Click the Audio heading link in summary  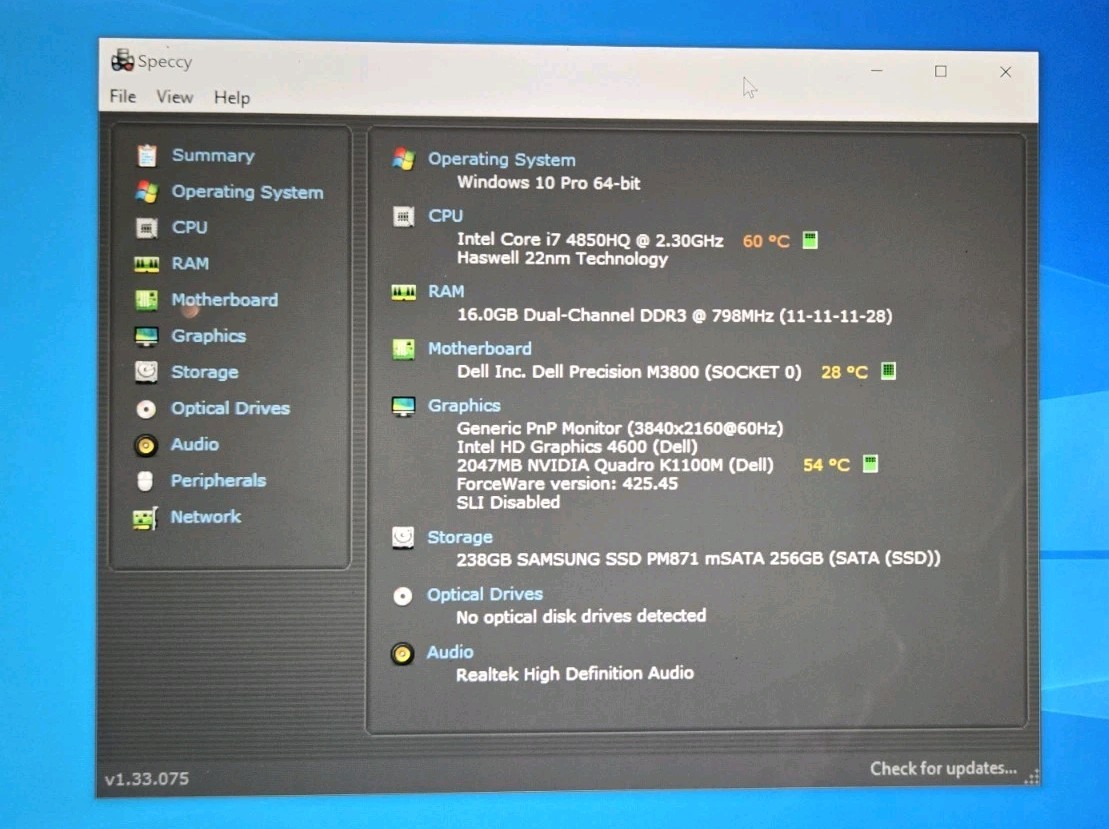450,652
